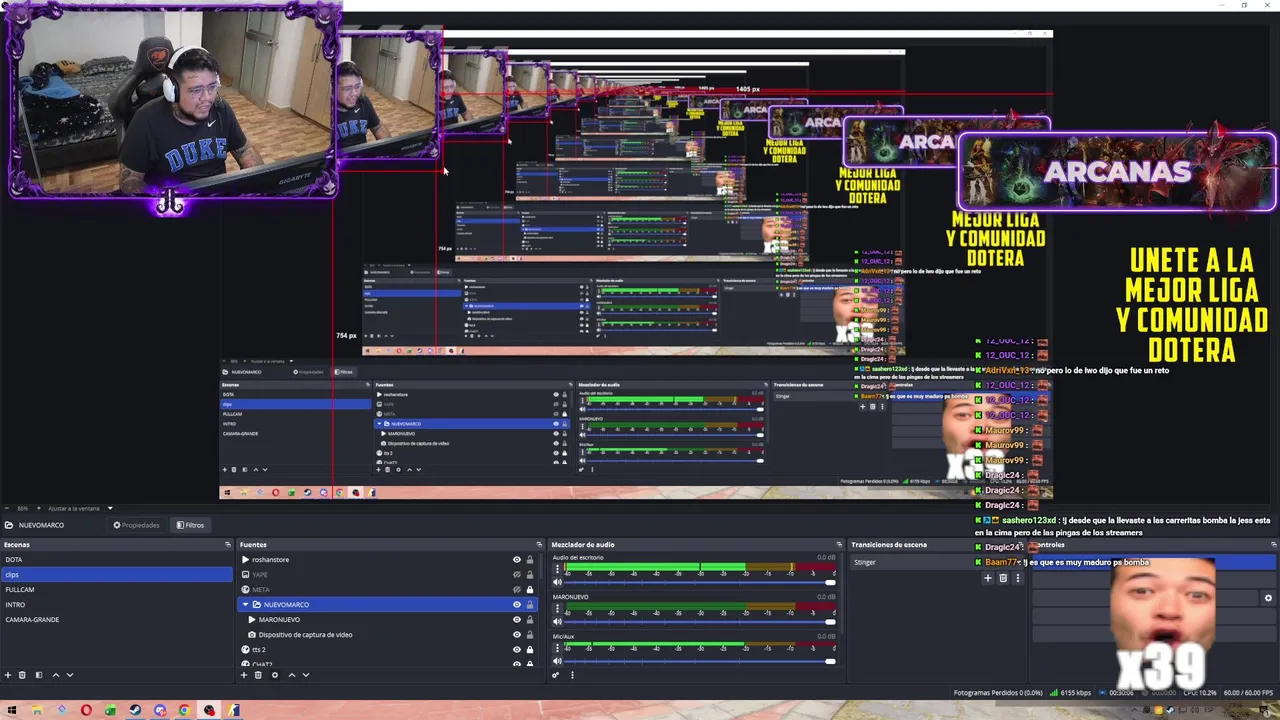Screen dimensions: 1280x720
Task: Select the Dispositivo de captura de video row
Action: [388, 635]
